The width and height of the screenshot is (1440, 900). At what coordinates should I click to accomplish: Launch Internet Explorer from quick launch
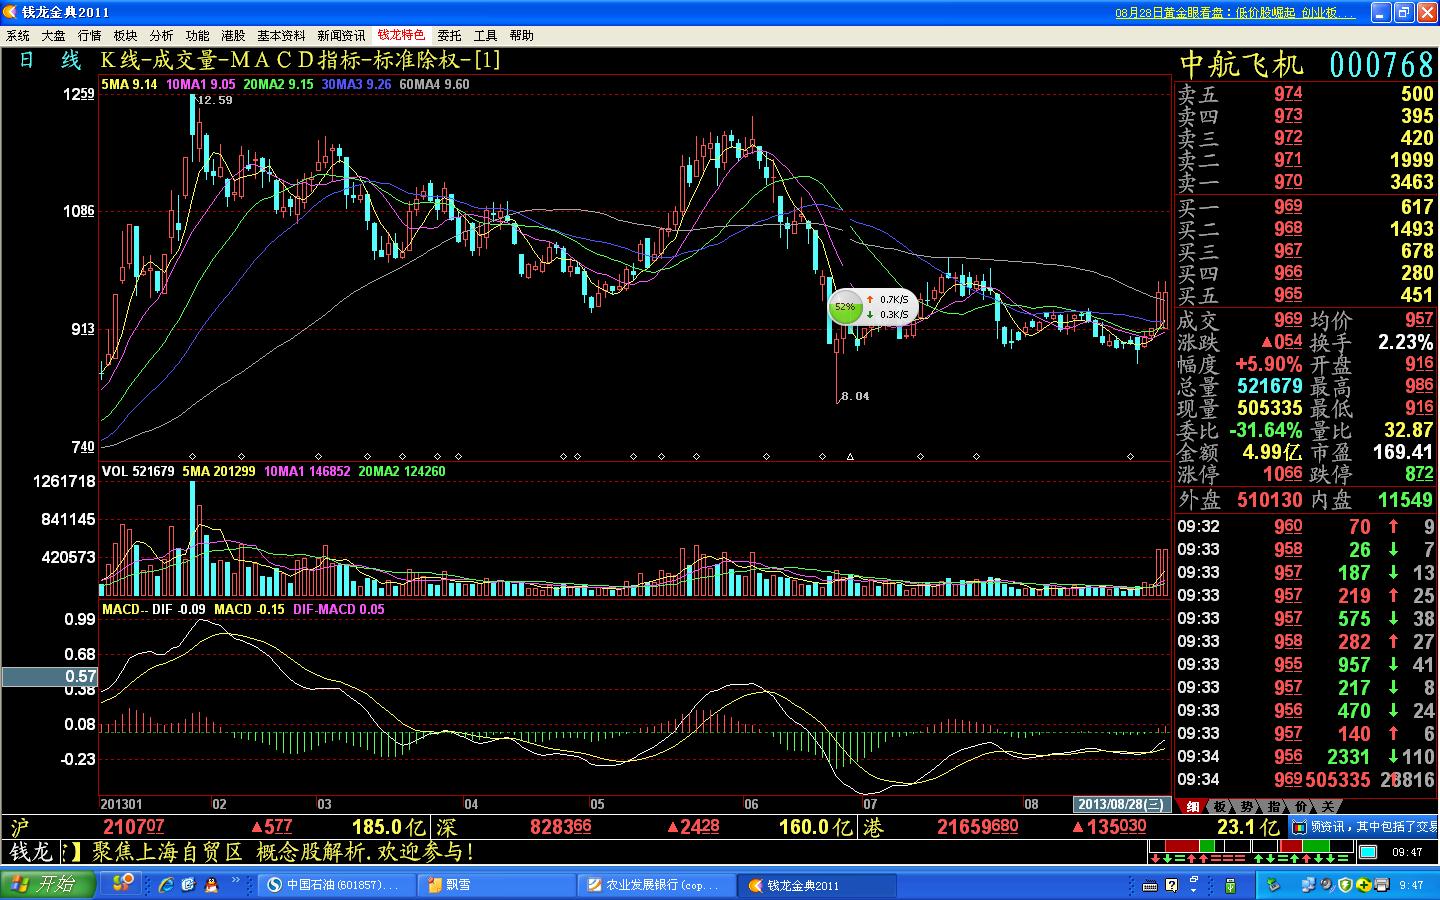click(x=166, y=885)
